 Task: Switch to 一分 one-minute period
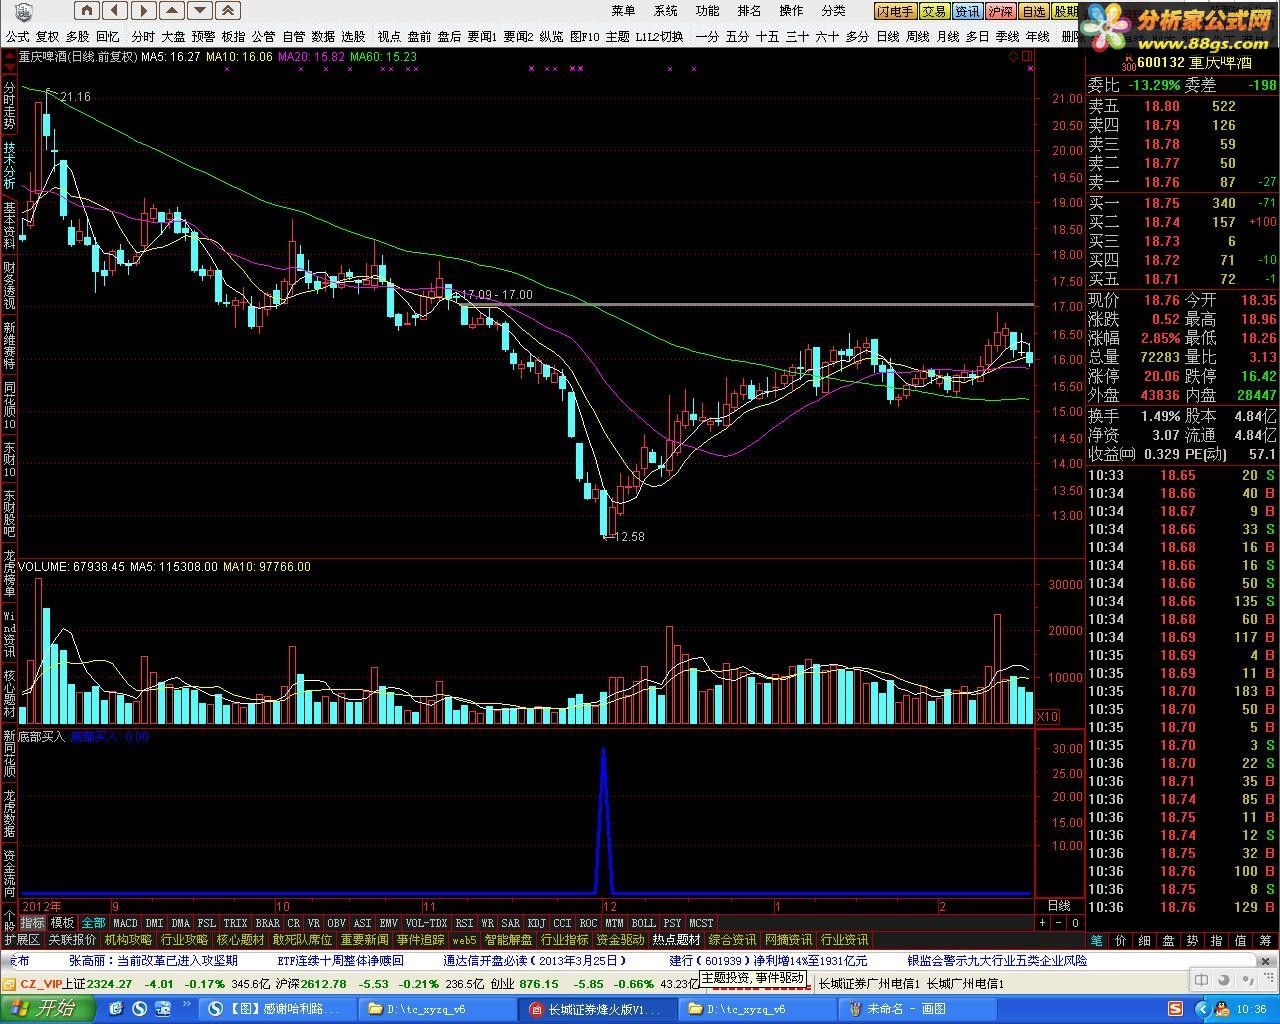click(707, 36)
